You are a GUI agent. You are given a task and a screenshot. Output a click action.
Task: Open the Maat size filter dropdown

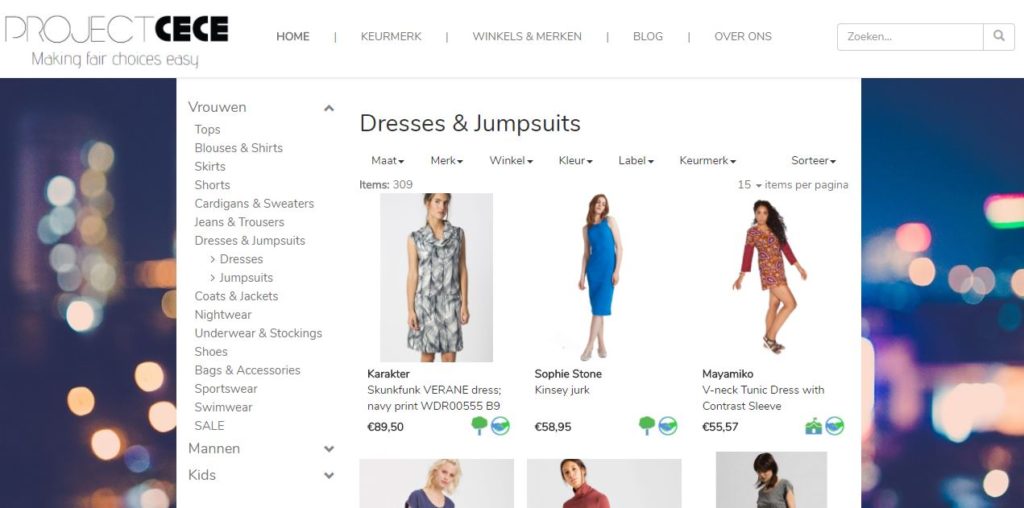click(x=388, y=161)
